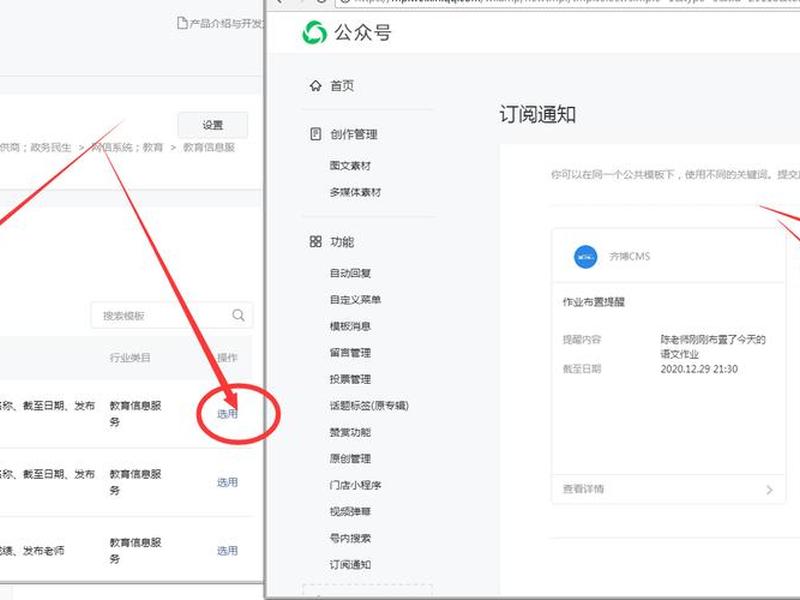Click the 截至日期 field label on card
The width and height of the screenshot is (800, 600).
582,368
